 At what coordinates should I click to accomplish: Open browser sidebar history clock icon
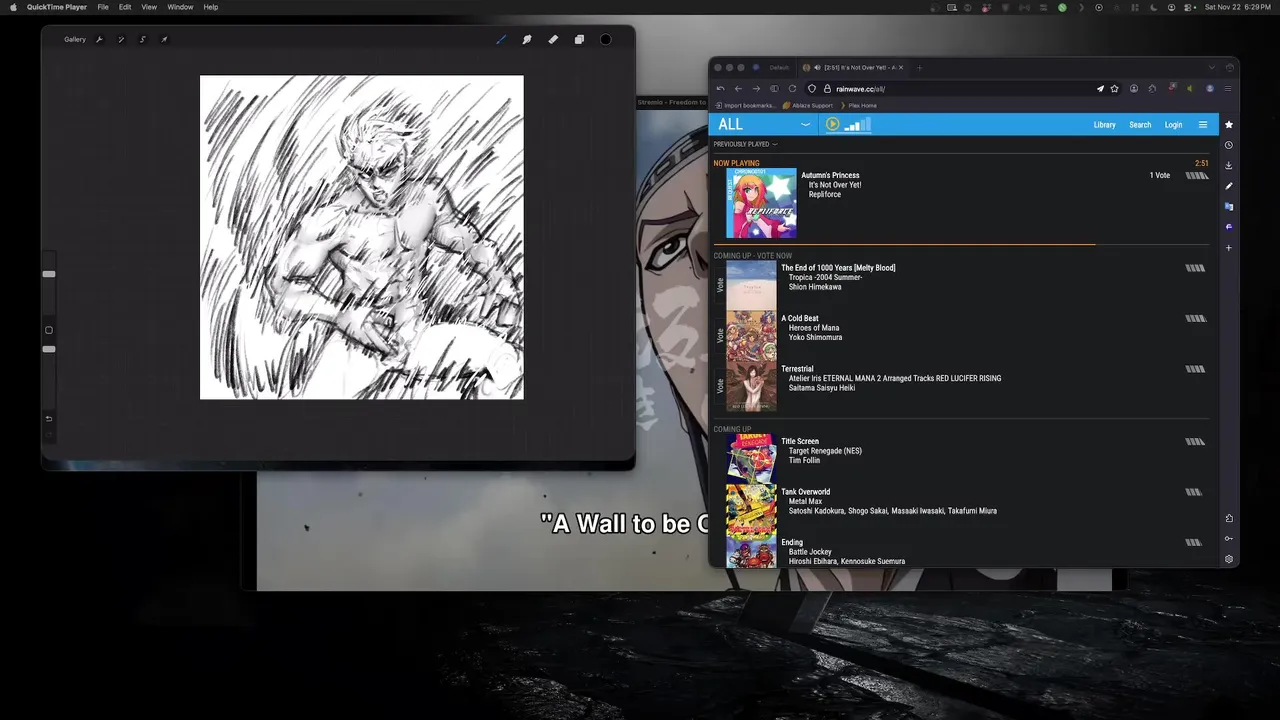1229,145
